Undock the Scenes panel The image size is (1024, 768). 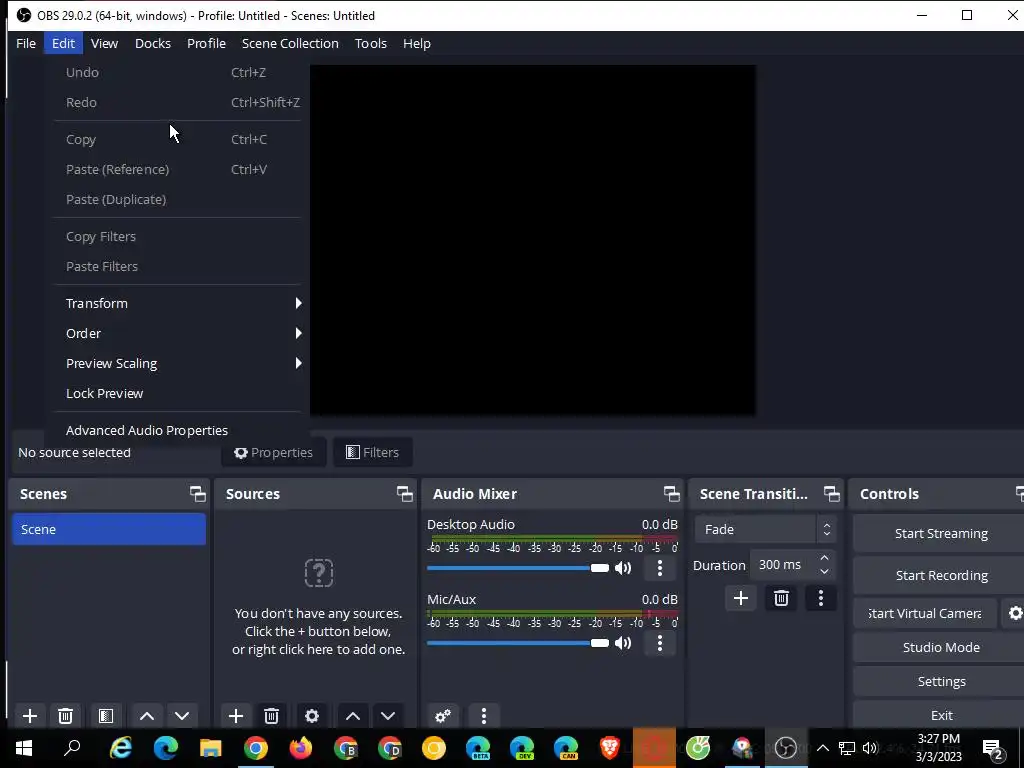click(197, 494)
